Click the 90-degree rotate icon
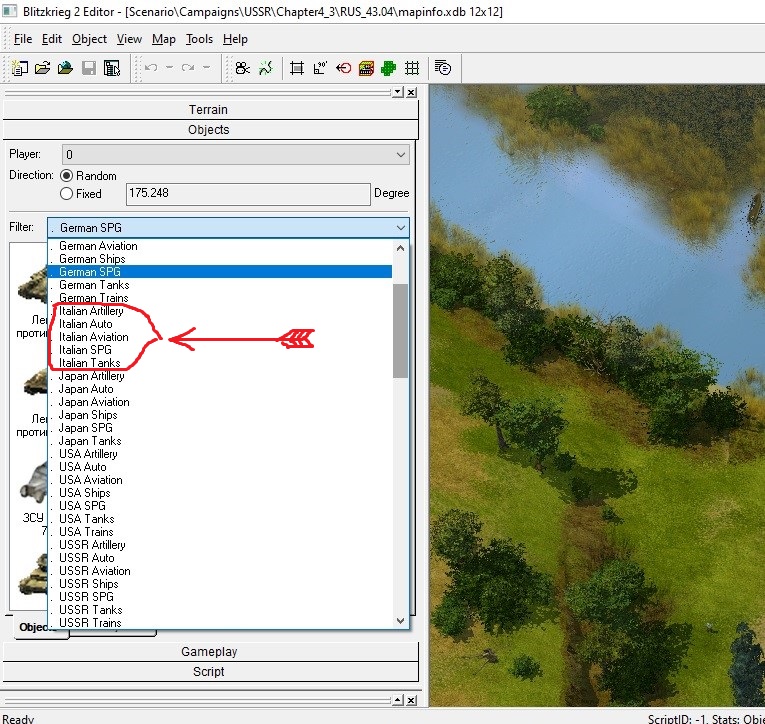The width and height of the screenshot is (765, 724). 320,68
